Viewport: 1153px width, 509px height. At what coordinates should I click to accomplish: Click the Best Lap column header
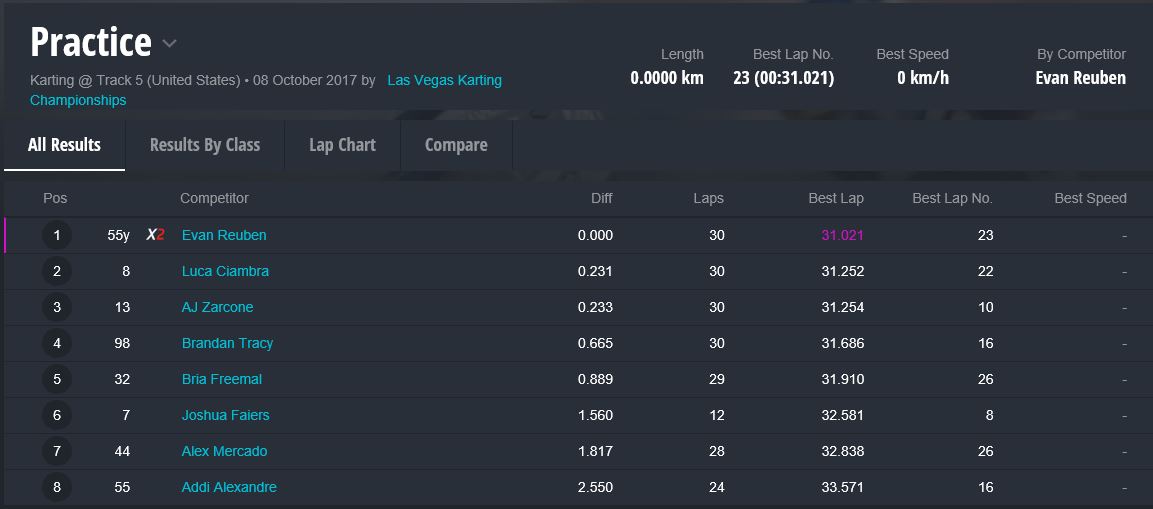click(x=835, y=198)
